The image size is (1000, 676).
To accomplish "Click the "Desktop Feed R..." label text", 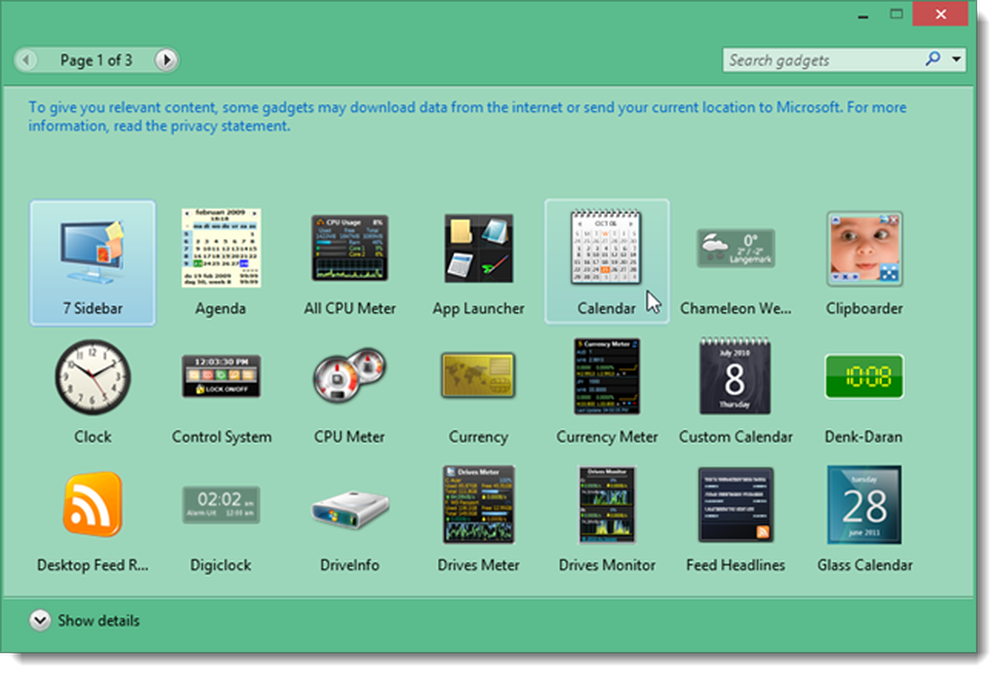I will click(92, 565).
